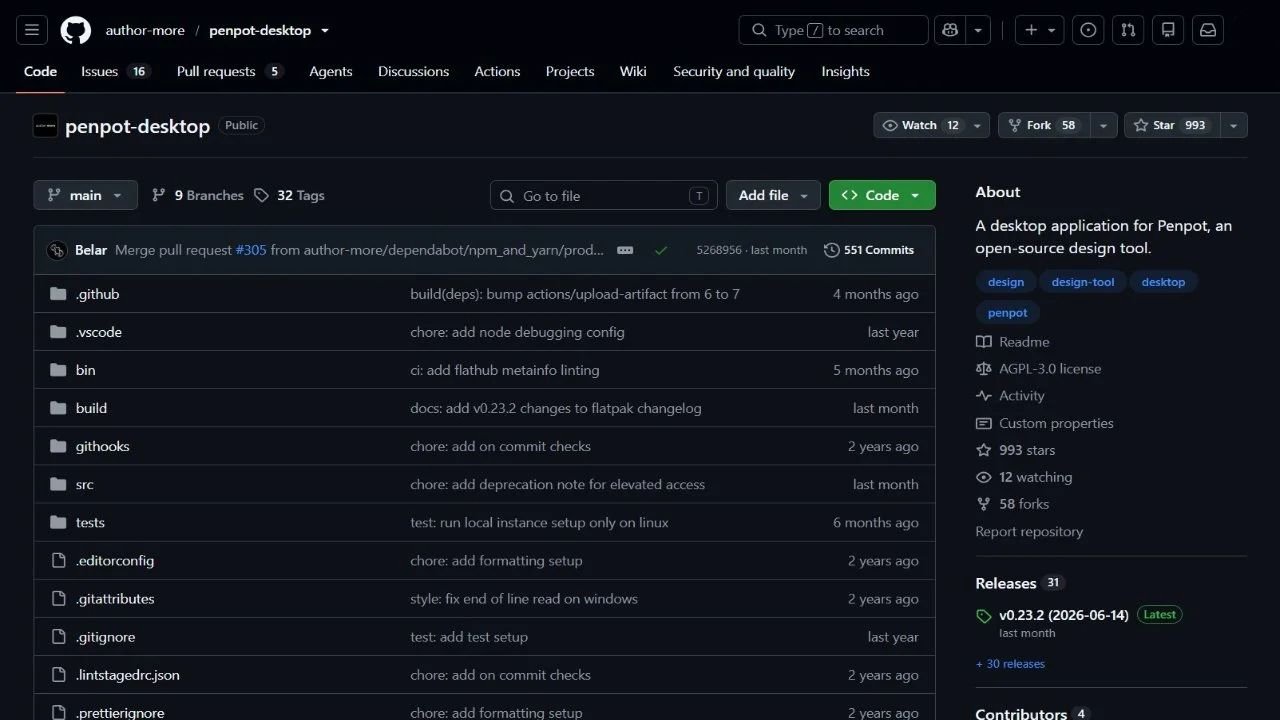This screenshot has width=1280, height=720.
Task: Open the global navigation hamburger menu
Action: 31,30
